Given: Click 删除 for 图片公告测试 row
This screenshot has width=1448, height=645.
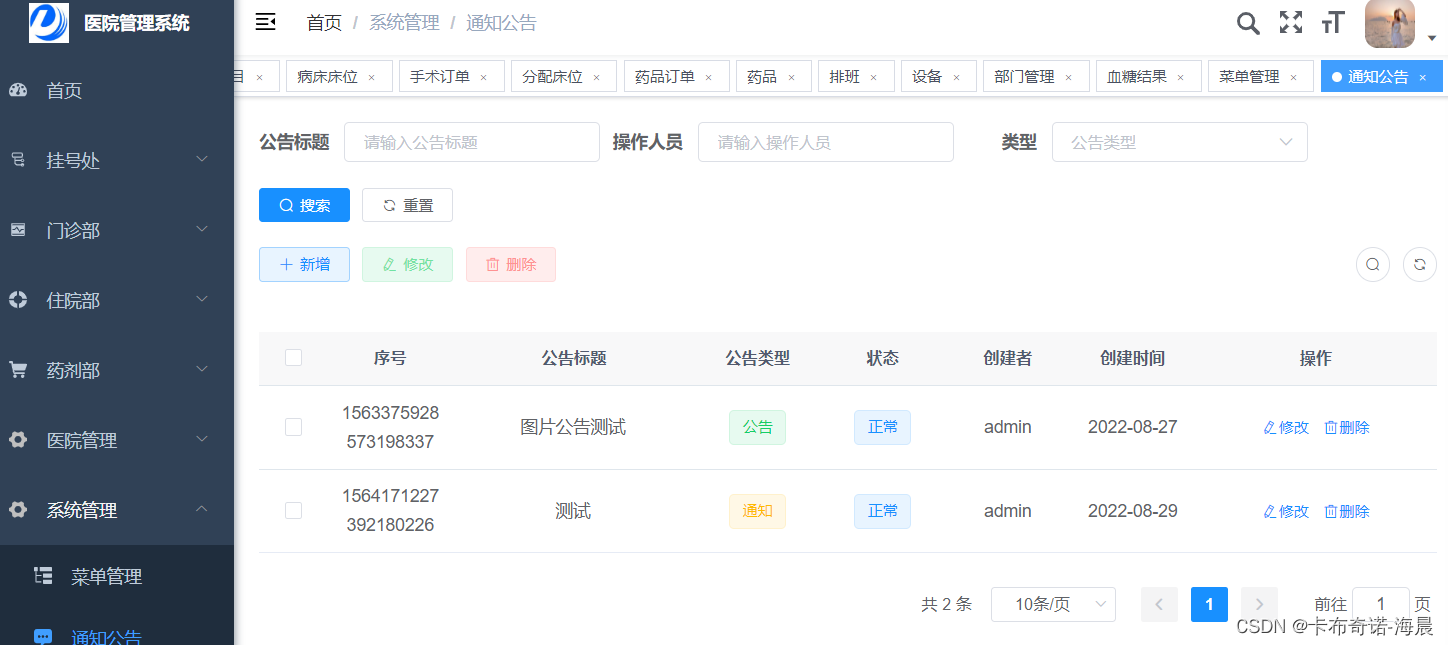Looking at the screenshot, I should click(1347, 427).
